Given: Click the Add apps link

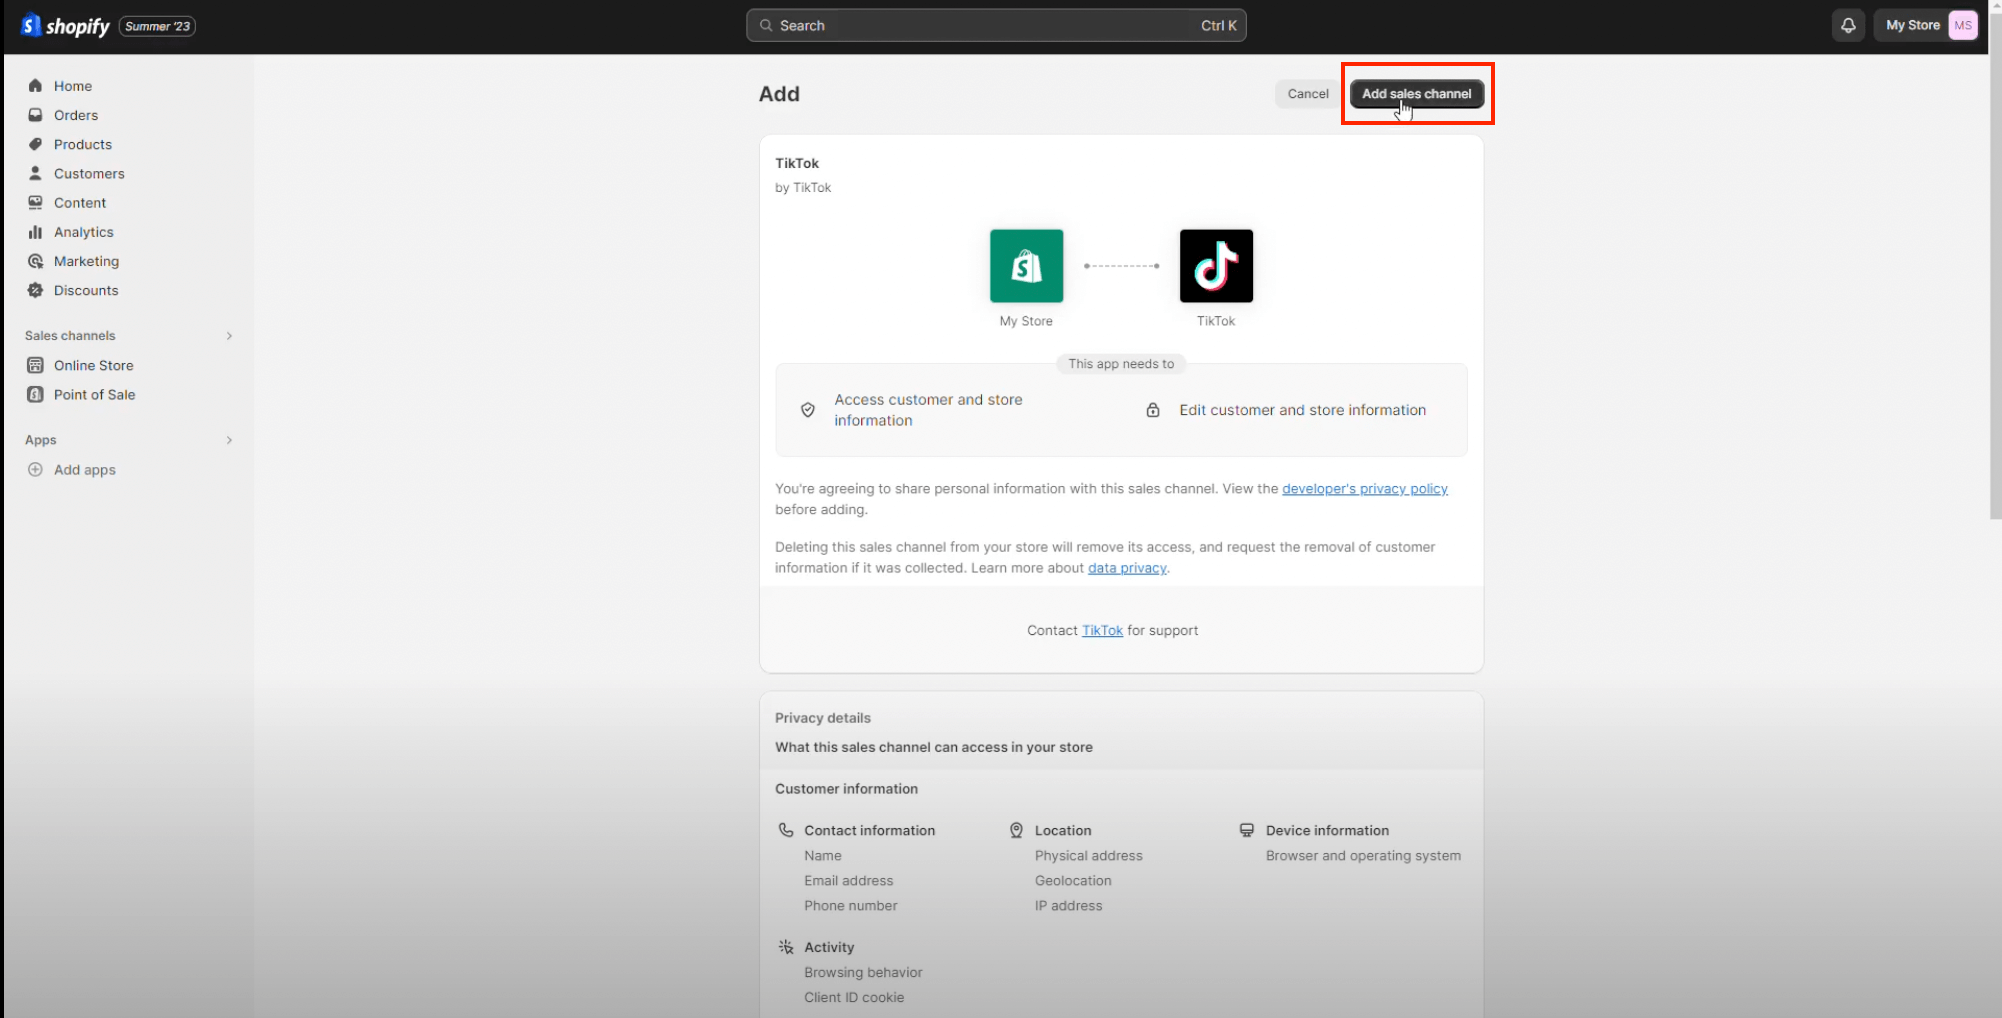Looking at the screenshot, I should tap(84, 469).
